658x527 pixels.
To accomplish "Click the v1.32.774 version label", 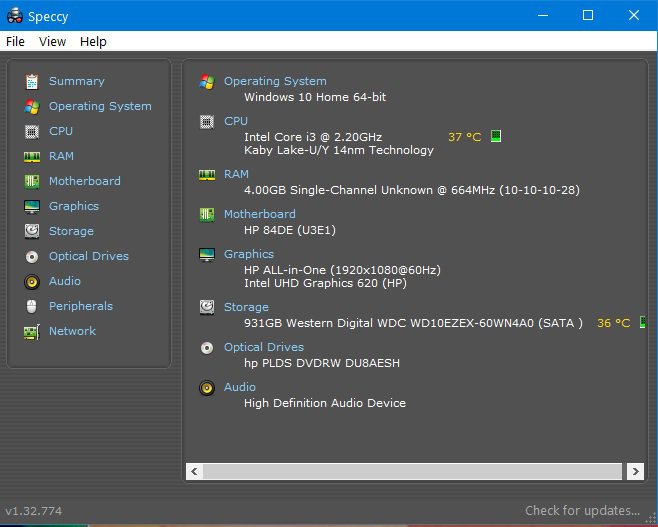I will point(34,511).
